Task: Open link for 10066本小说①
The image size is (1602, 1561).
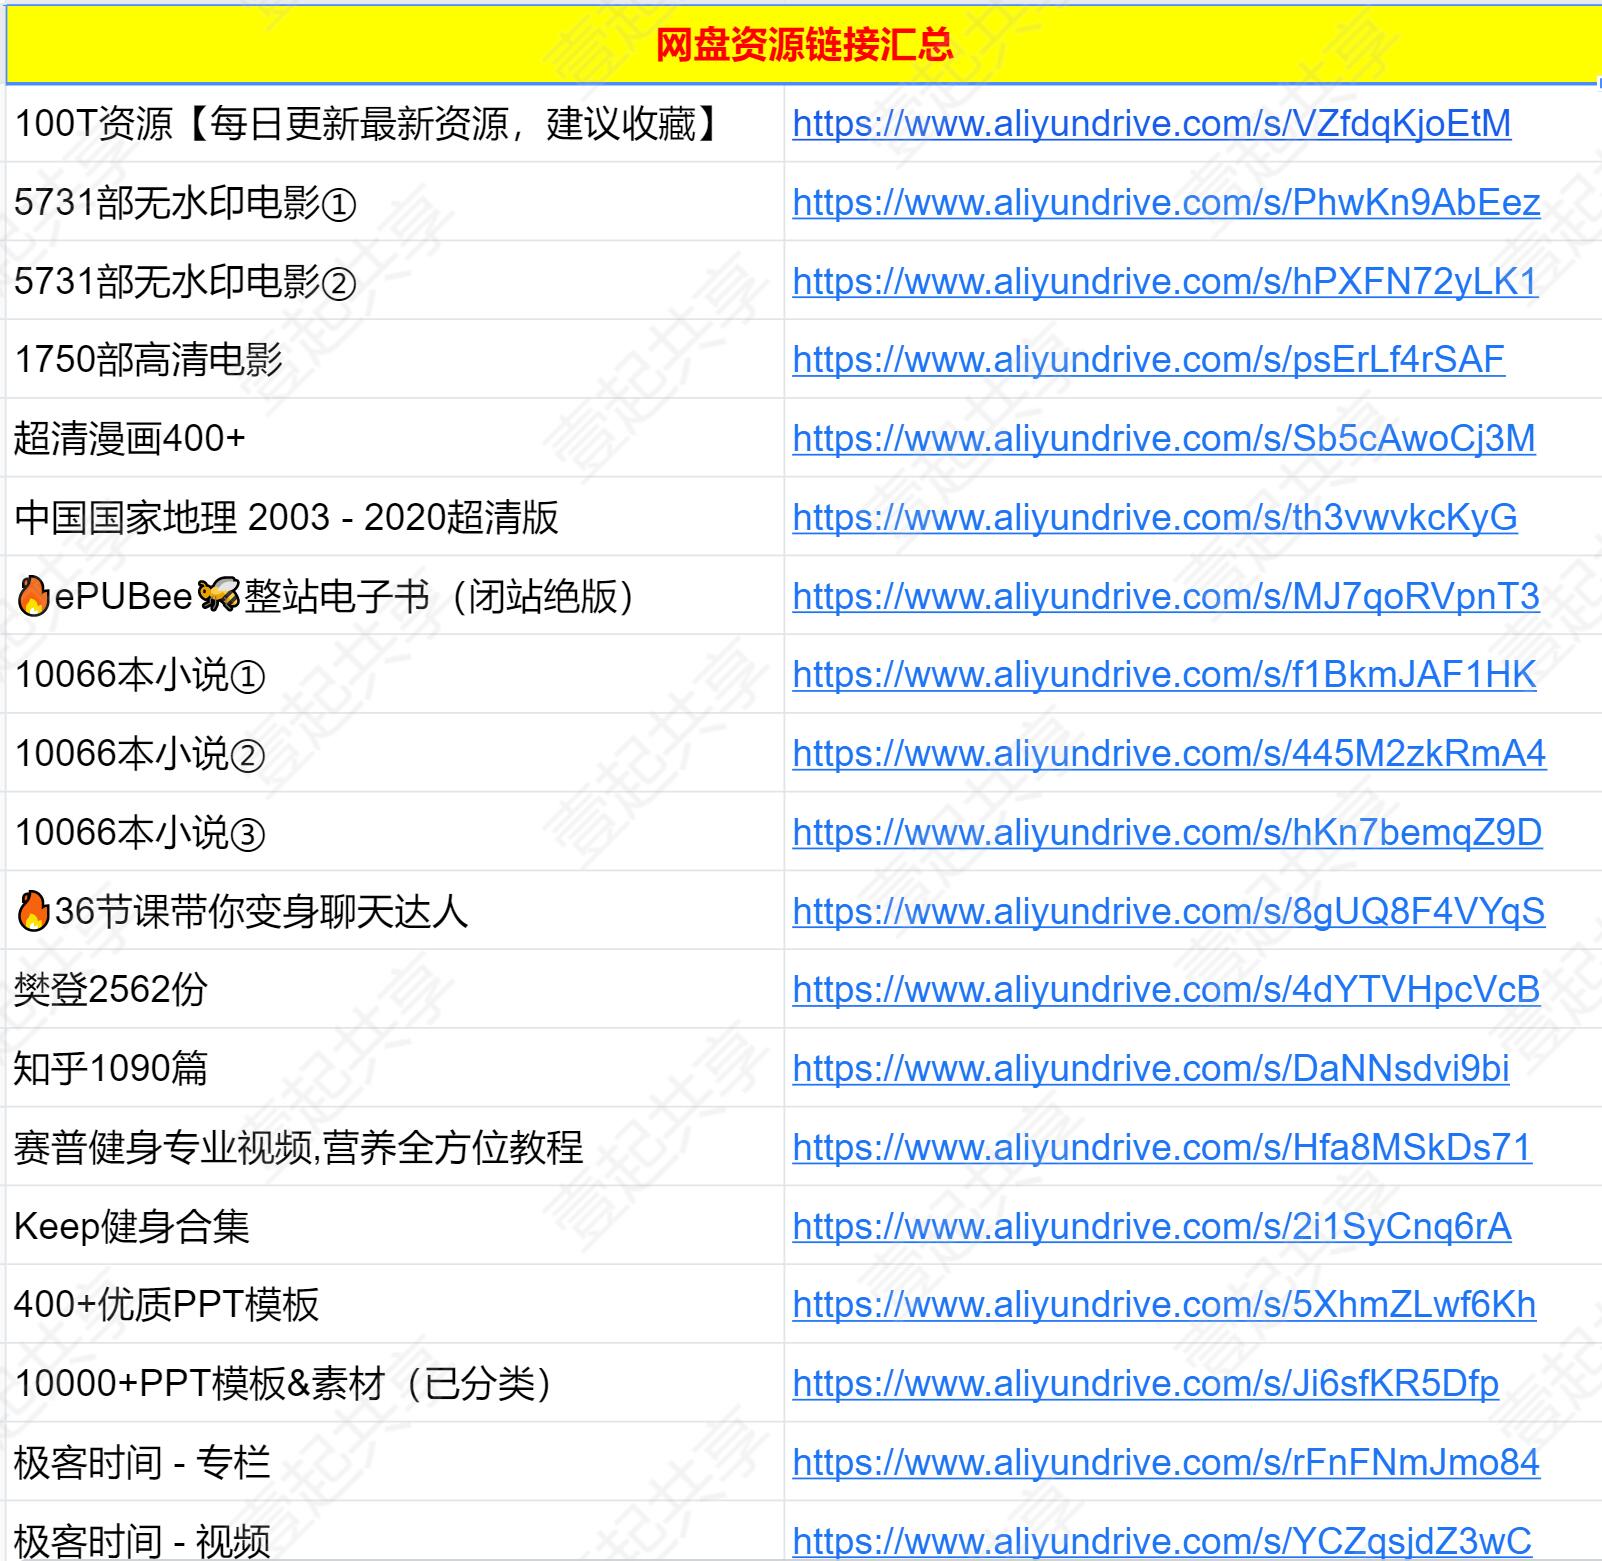Action: [x=1163, y=675]
